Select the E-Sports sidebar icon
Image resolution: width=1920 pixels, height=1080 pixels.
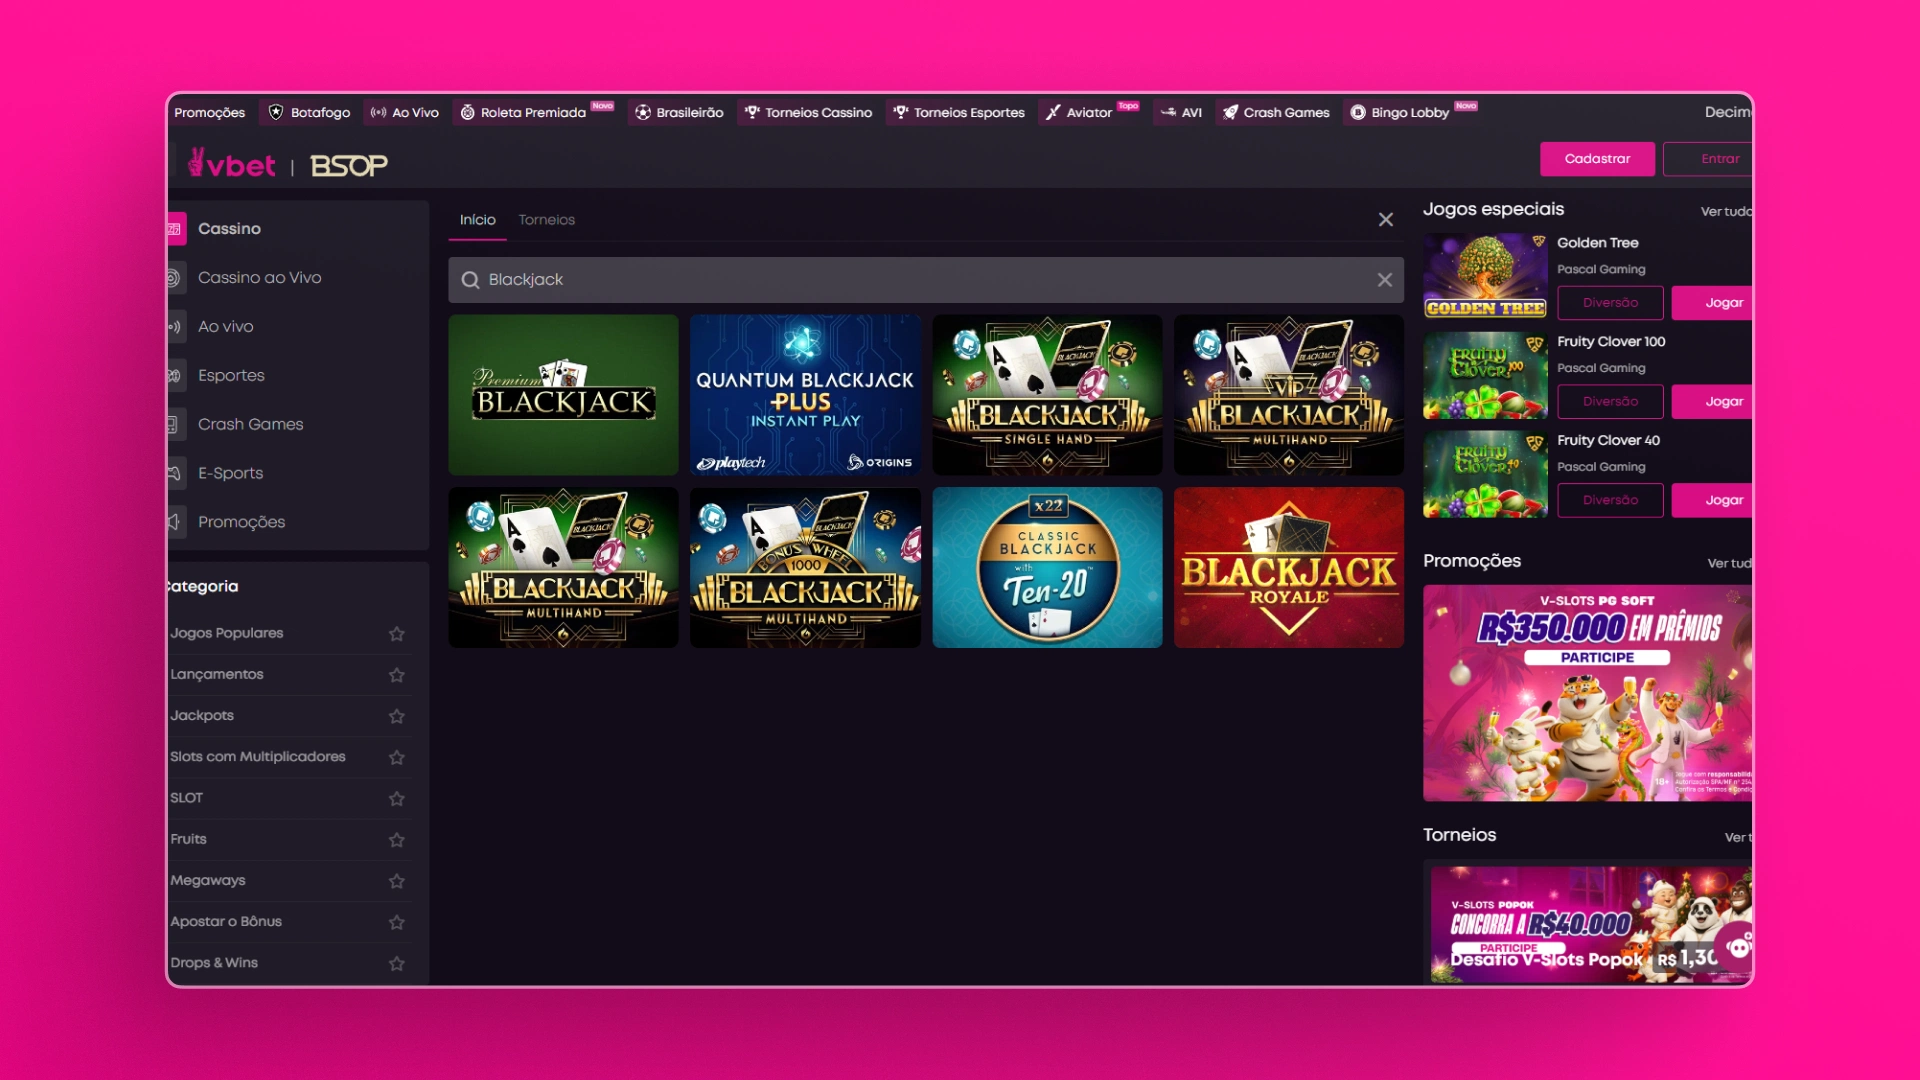[x=175, y=473]
